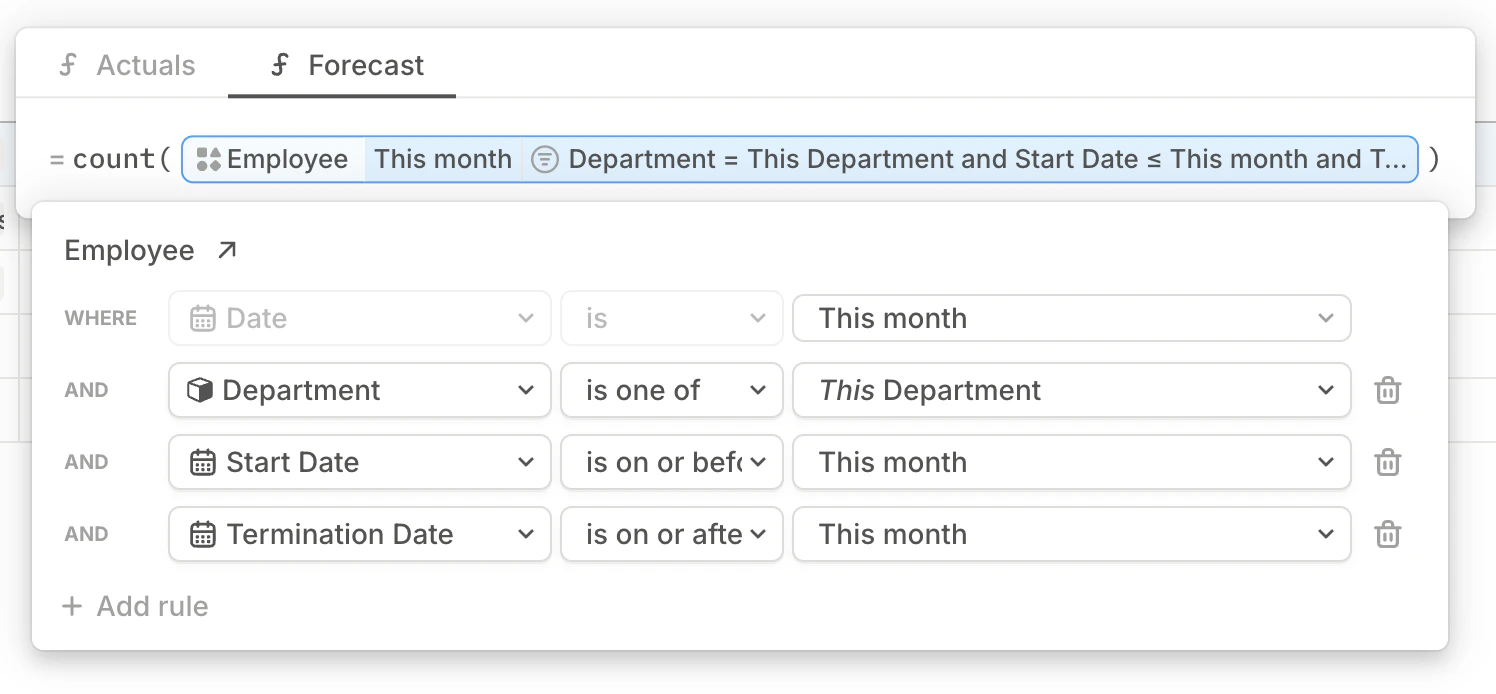Change the 'is on or before' operator
Image resolution: width=1496 pixels, height=694 pixels.
click(671, 462)
